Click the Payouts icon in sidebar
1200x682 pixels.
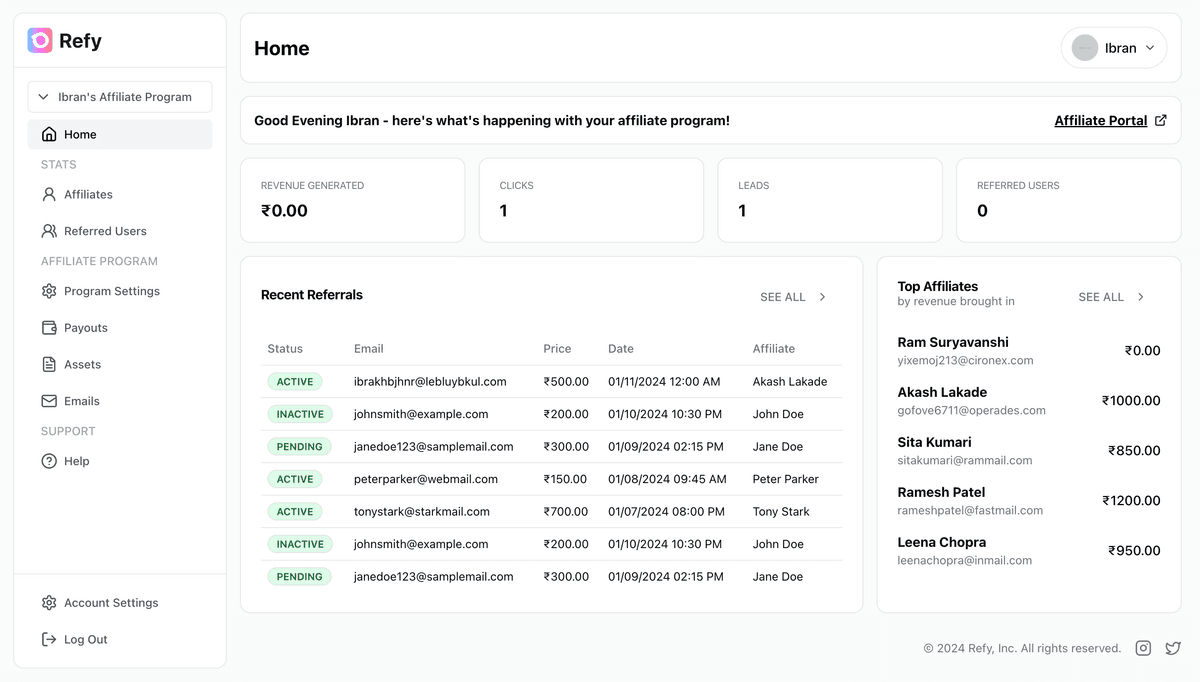[48, 327]
